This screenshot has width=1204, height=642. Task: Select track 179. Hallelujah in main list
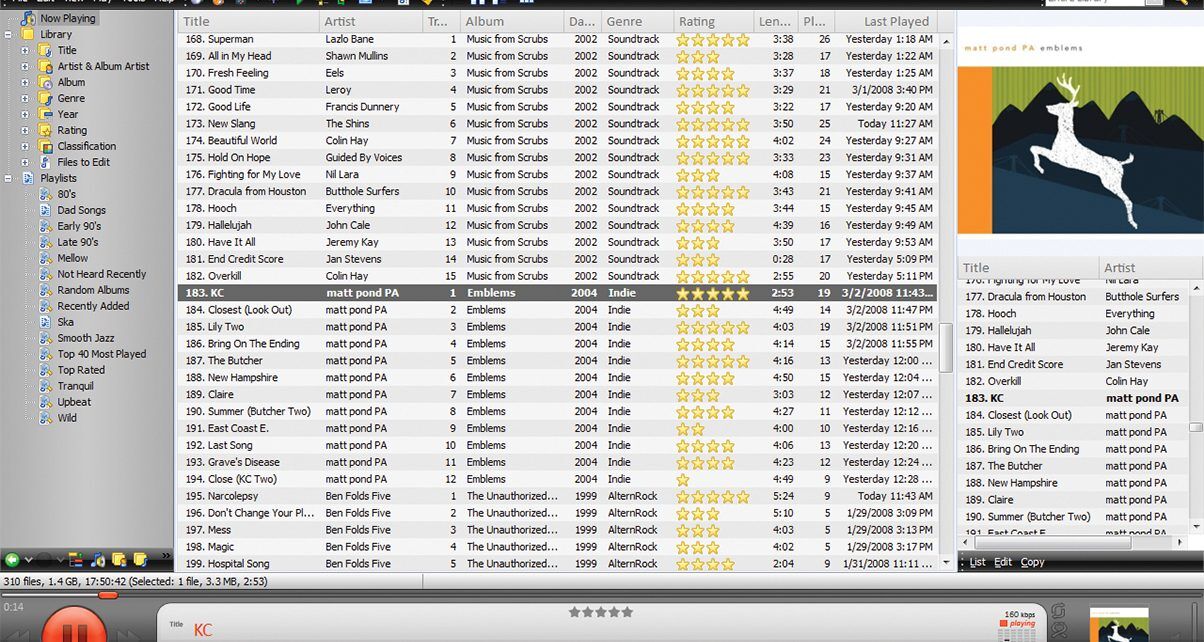point(557,225)
